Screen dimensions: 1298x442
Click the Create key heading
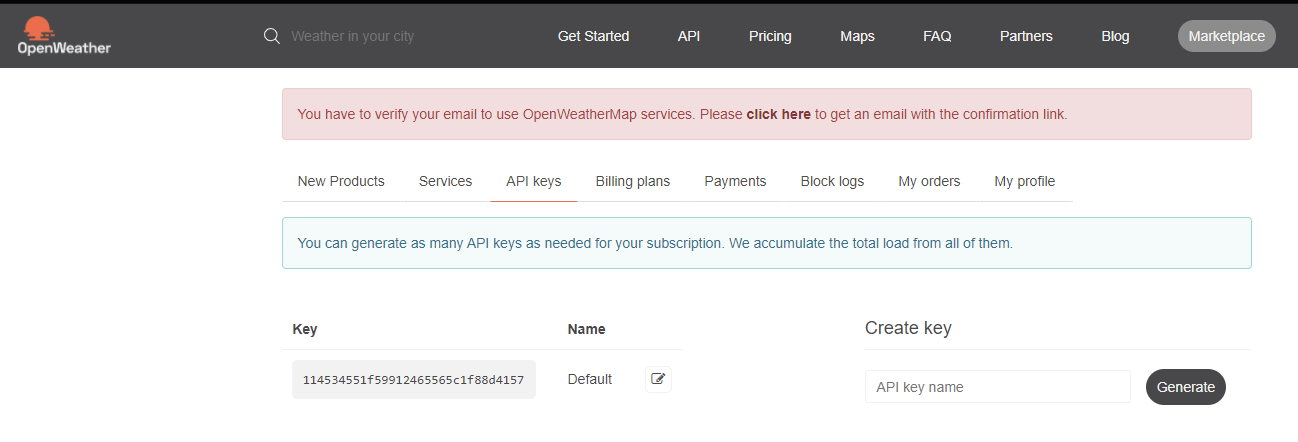908,328
